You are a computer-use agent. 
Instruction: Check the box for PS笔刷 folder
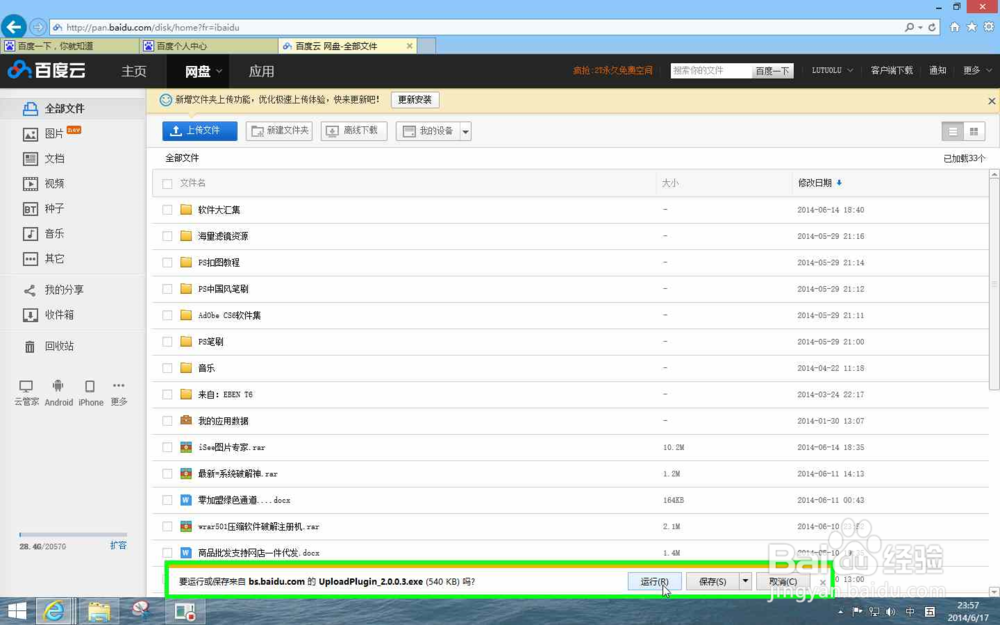[167, 342]
